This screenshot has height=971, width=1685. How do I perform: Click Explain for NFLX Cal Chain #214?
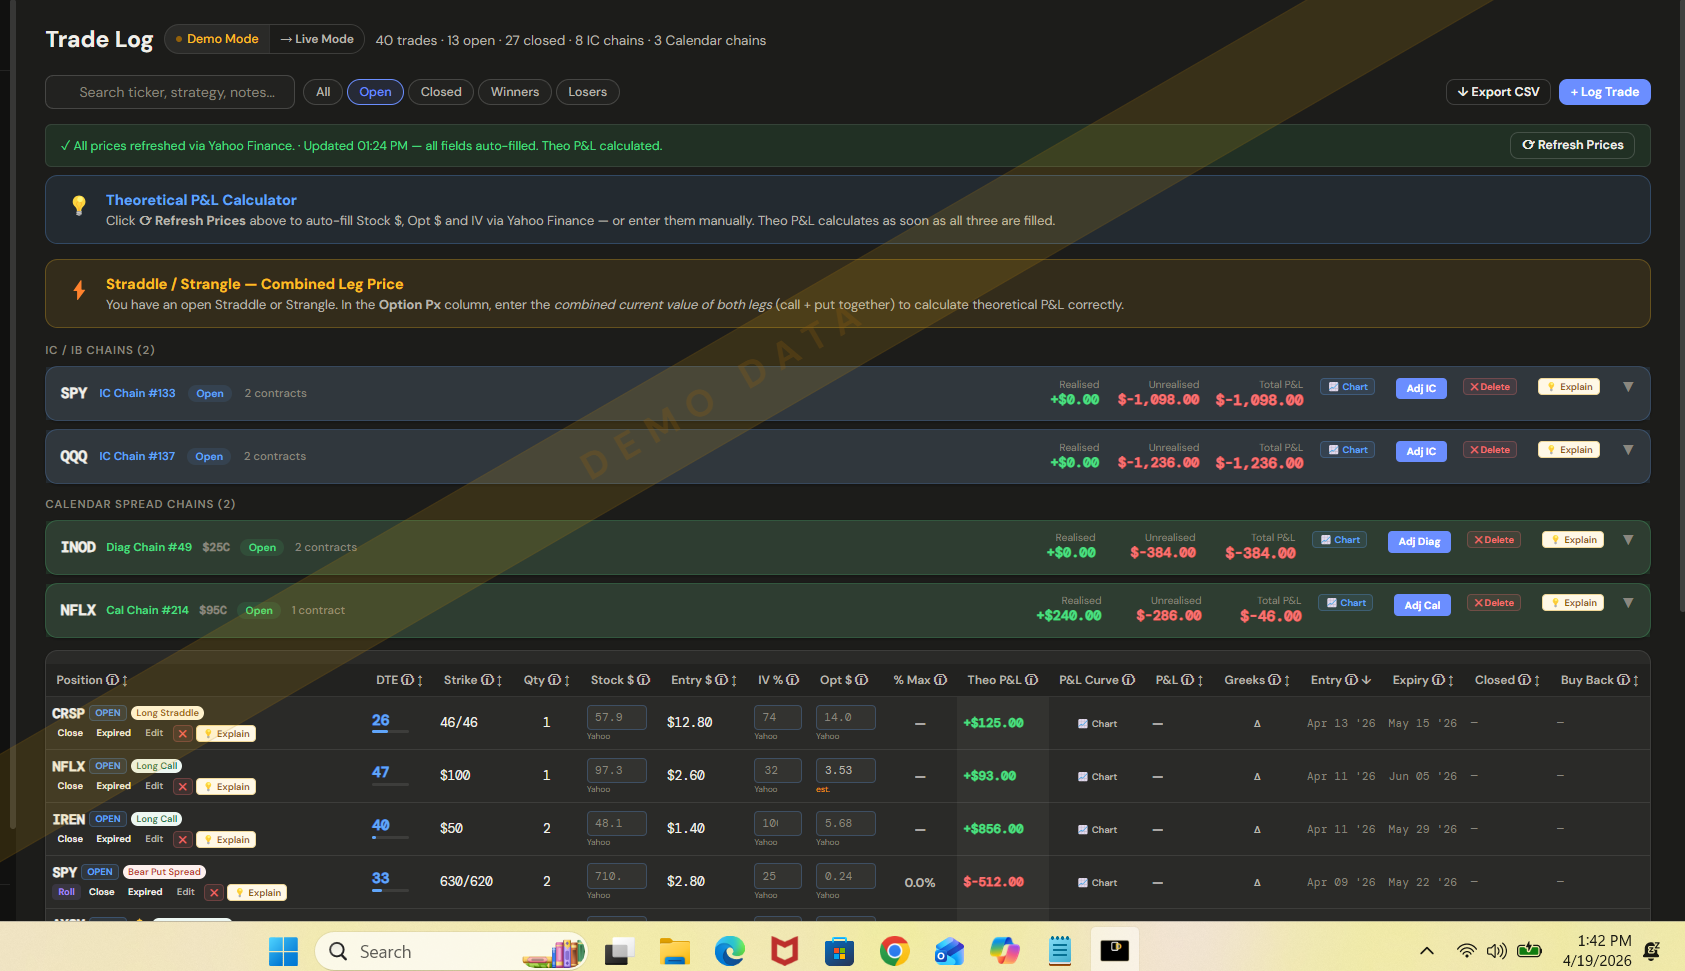click(1573, 603)
